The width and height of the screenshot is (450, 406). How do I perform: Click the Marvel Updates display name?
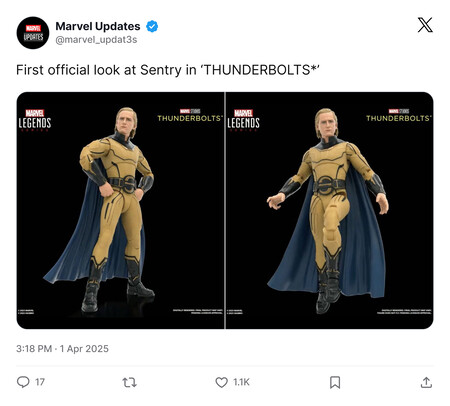(98, 26)
